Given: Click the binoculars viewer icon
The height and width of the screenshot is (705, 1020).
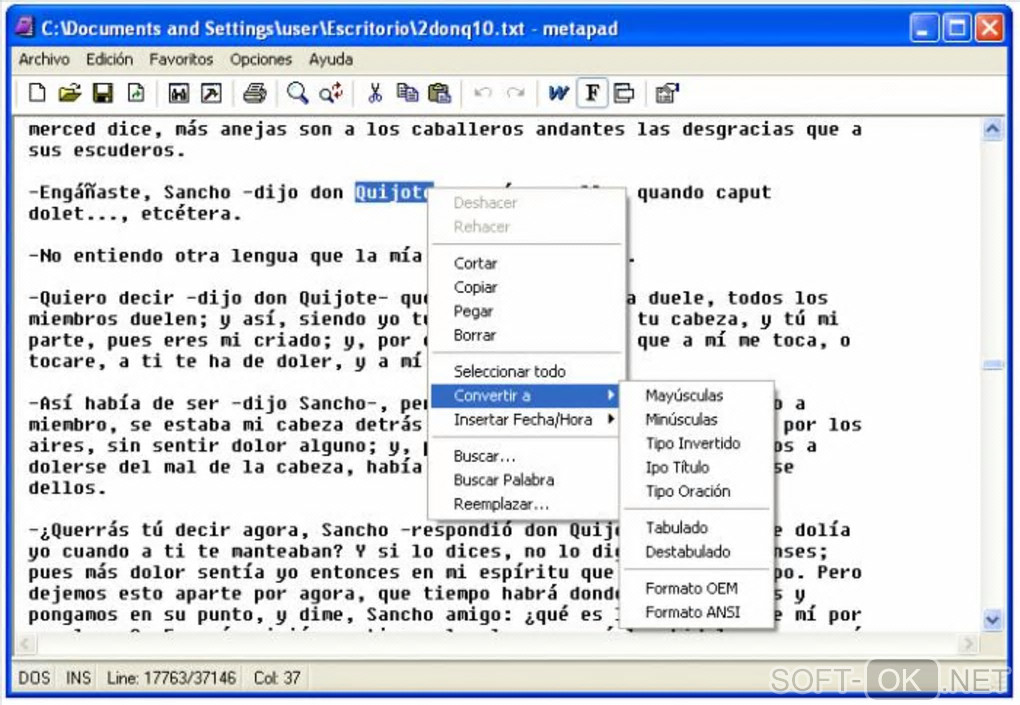Looking at the screenshot, I should 178,94.
